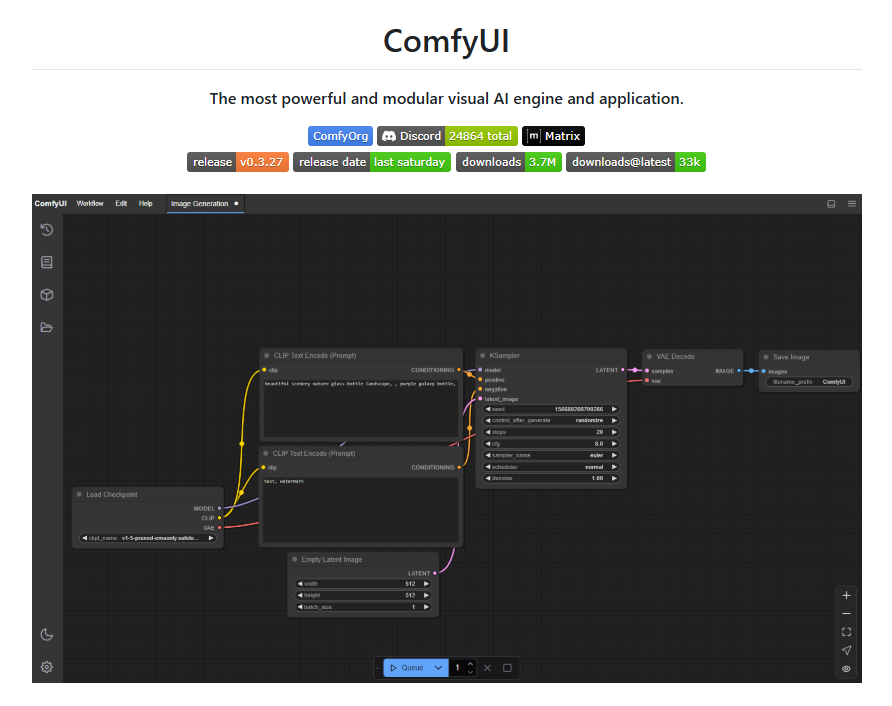
Task: Click positive prompt text area
Action: coord(361,408)
